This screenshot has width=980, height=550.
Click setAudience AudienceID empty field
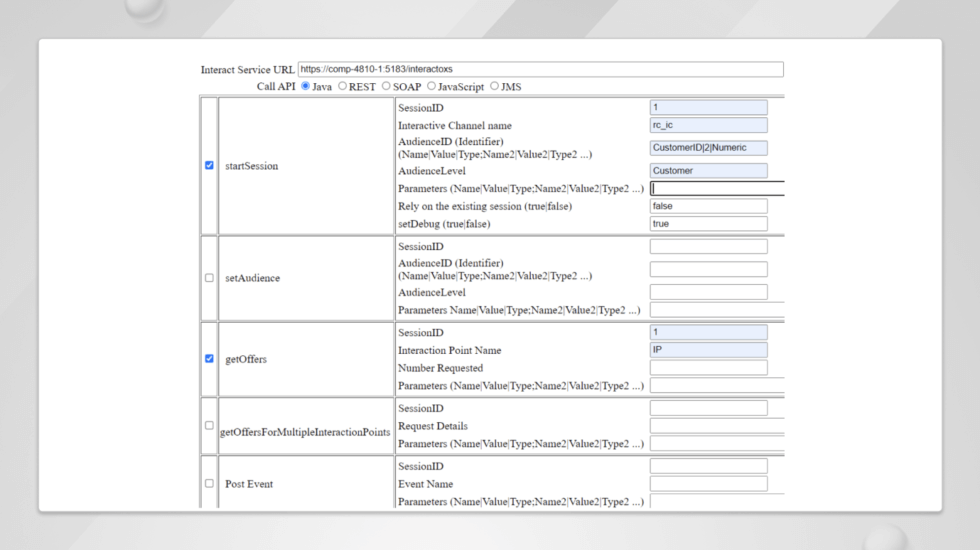tap(709, 269)
